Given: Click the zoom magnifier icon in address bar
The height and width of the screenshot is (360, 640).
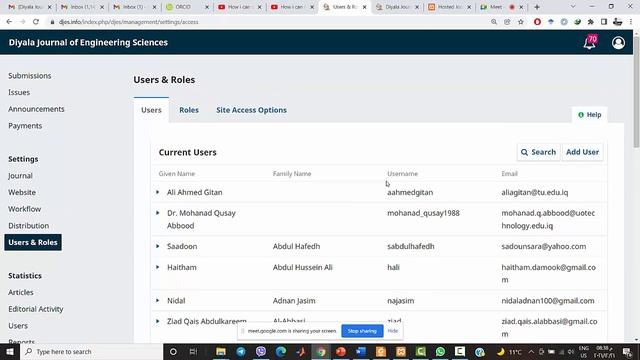Looking at the screenshot, I should coord(494,22).
